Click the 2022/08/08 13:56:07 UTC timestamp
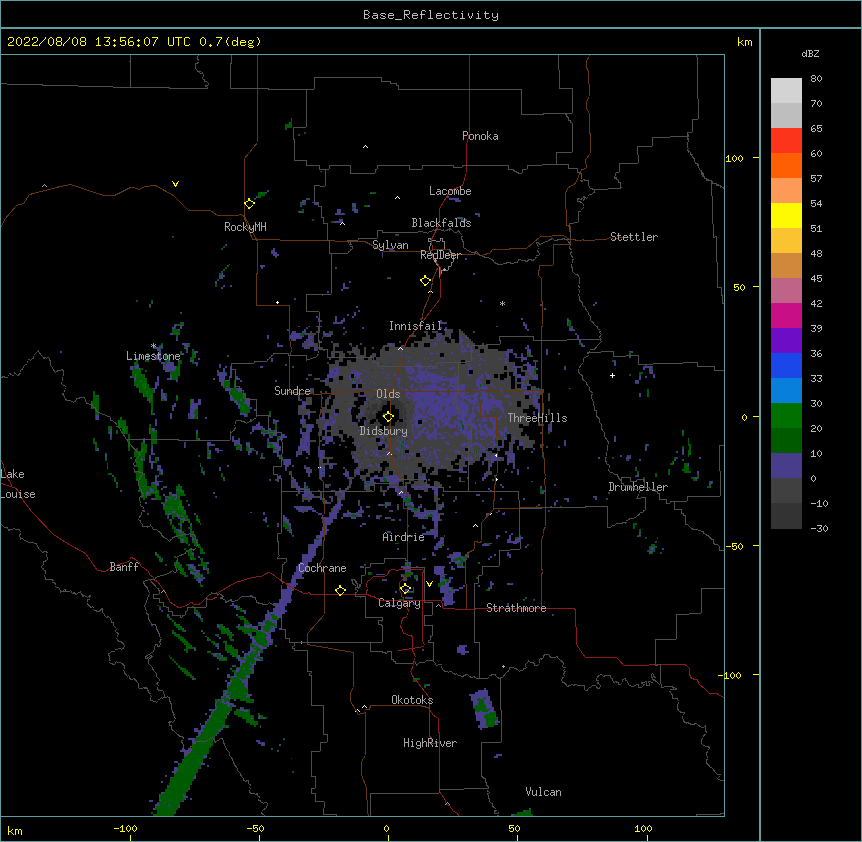The height and width of the screenshot is (842, 862). point(98,42)
